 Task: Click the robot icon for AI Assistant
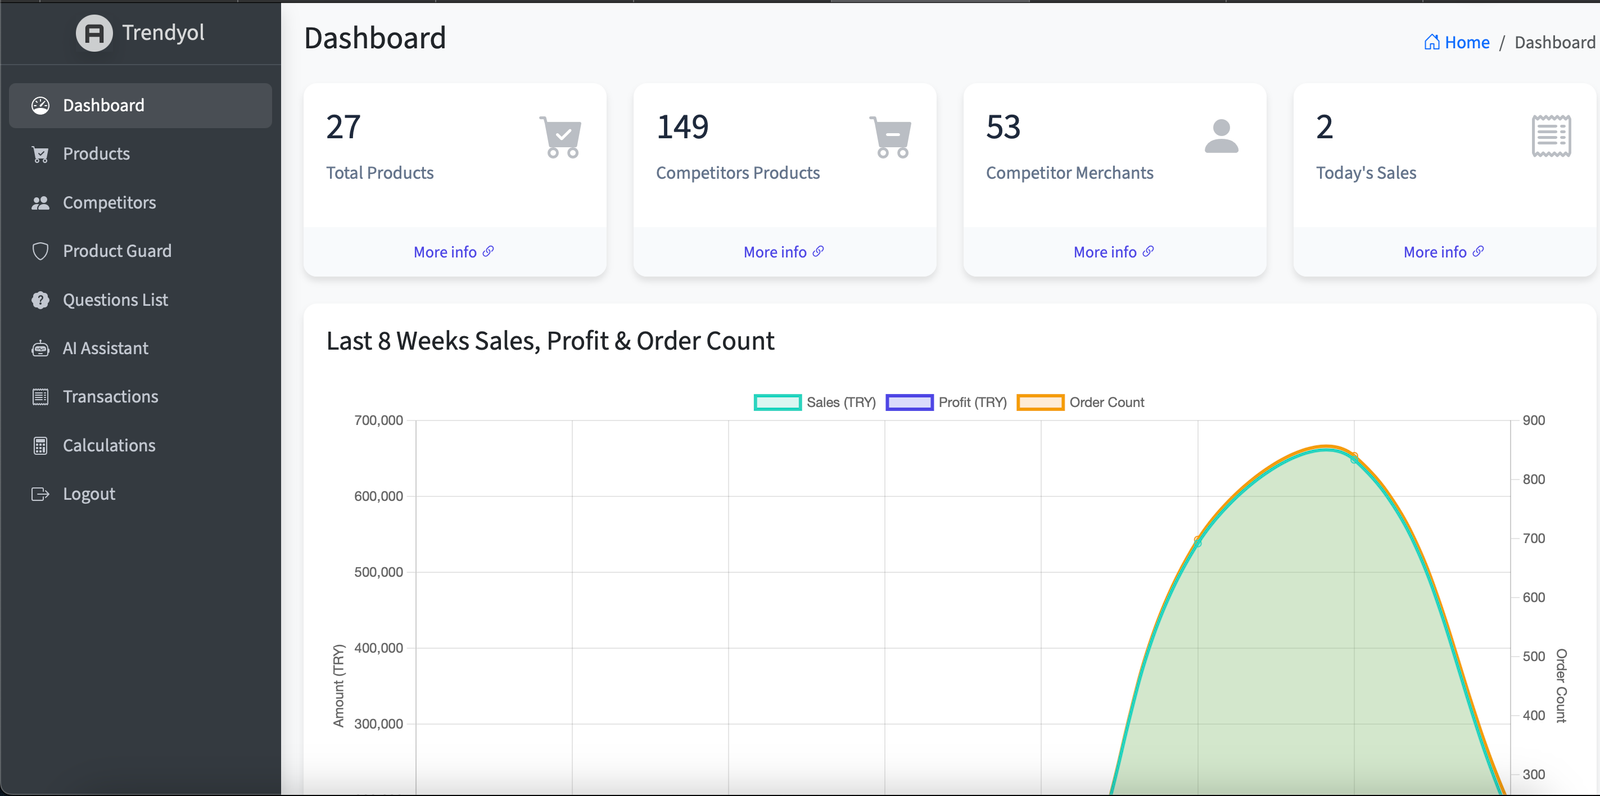pos(40,349)
